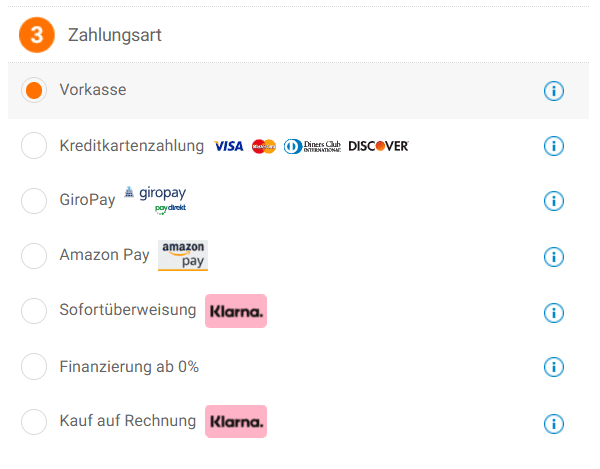Click the Zahlungsart step 3 heading
The image size is (600, 469).
click(114, 35)
